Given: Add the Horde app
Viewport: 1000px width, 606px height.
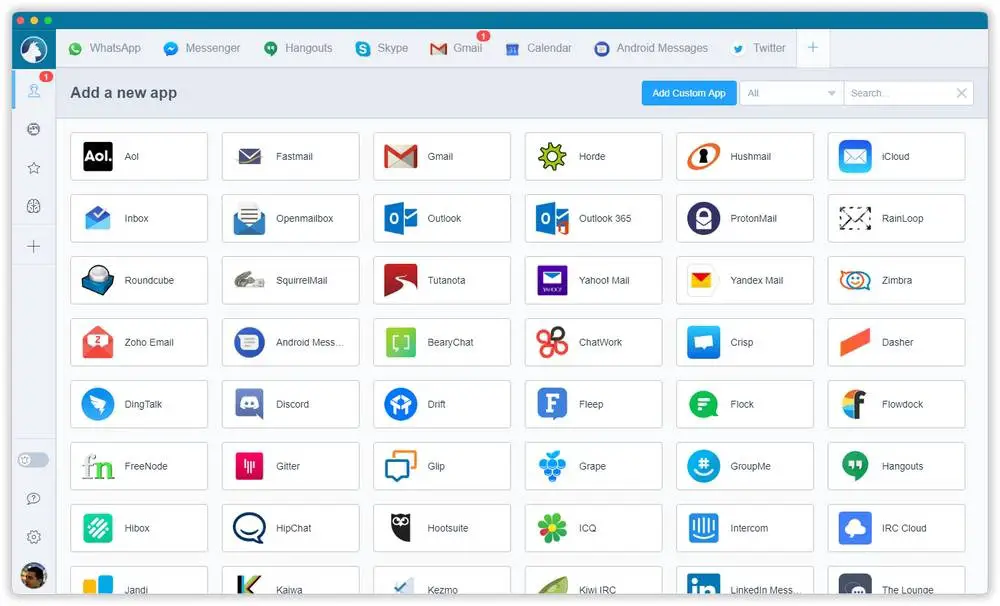Looking at the screenshot, I should (x=593, y=156).
